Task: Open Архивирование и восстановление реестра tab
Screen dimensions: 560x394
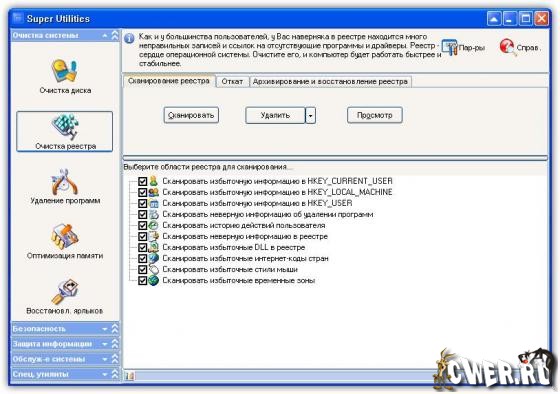Action: coord(330,81)
